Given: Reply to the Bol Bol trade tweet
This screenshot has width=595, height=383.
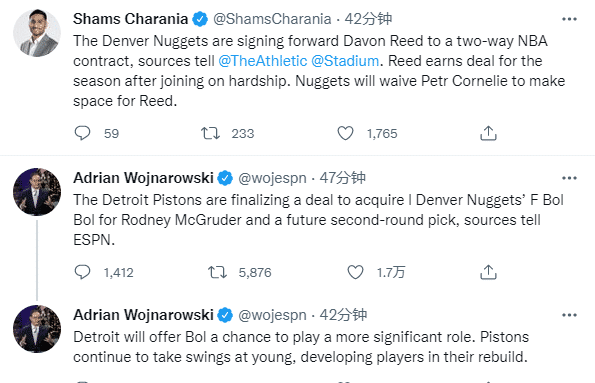Looking at the screenshot, I should pyautogui.click(x=82, y=272).
